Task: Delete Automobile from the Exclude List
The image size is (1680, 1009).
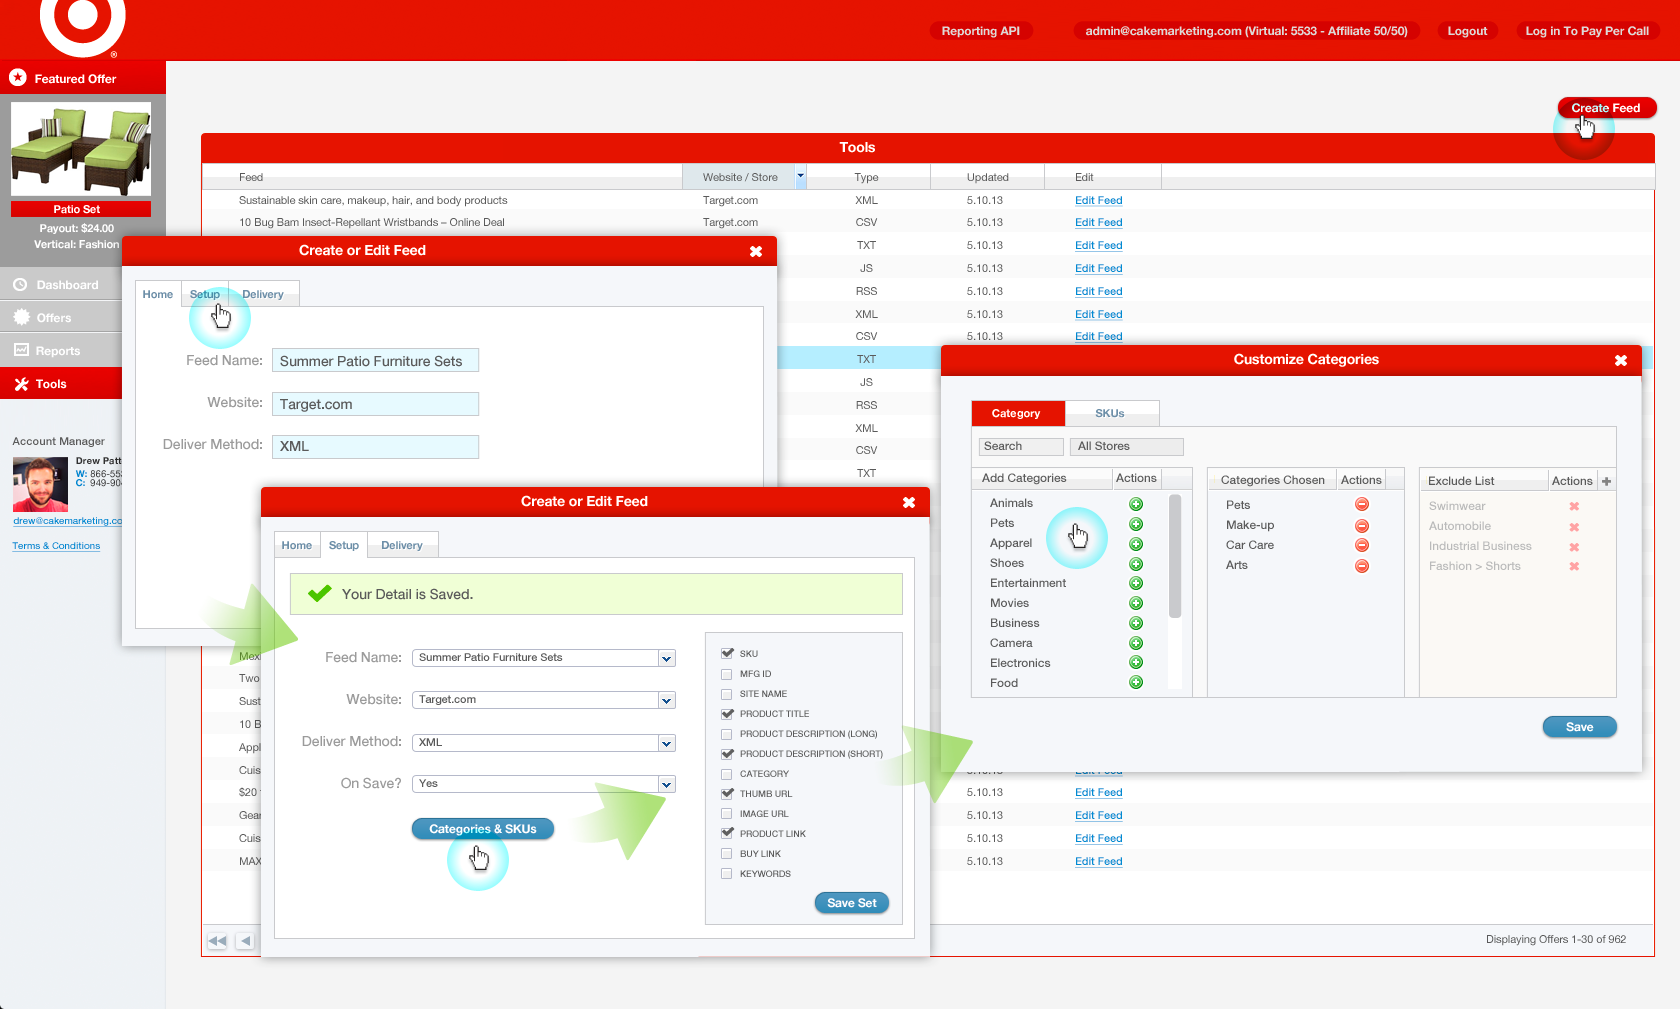Action: point(1574,527)
